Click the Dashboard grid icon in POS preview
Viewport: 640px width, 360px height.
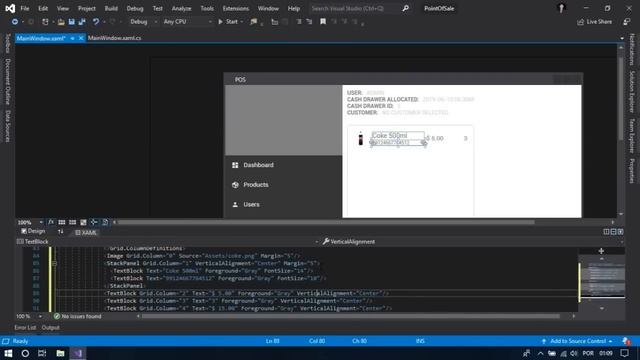point(235,165)
